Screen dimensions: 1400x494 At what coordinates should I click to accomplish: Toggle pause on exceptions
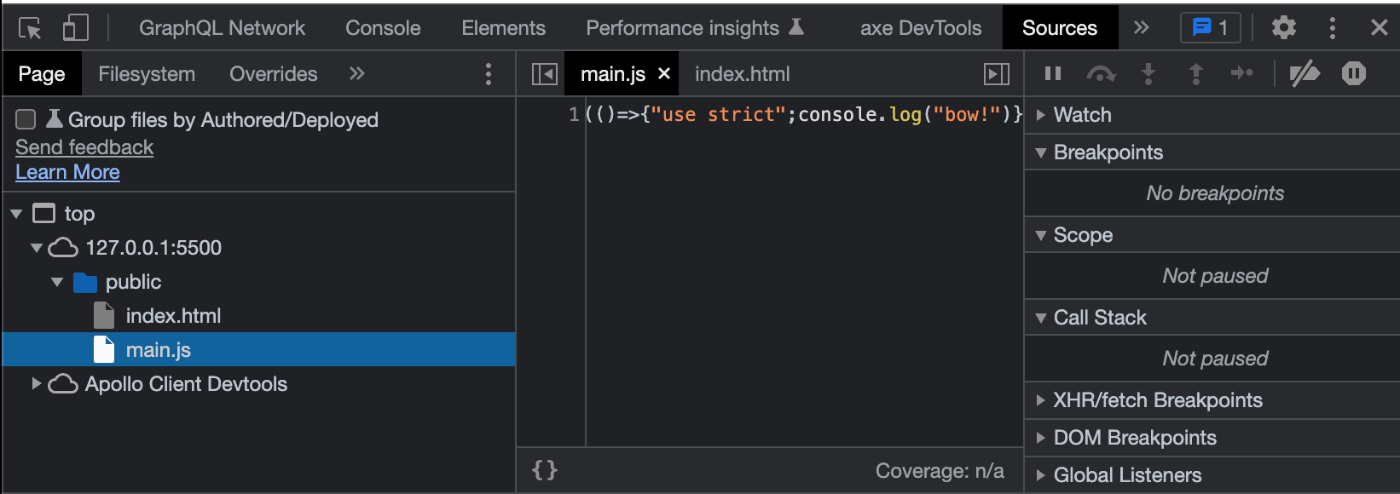point(1354,73)
